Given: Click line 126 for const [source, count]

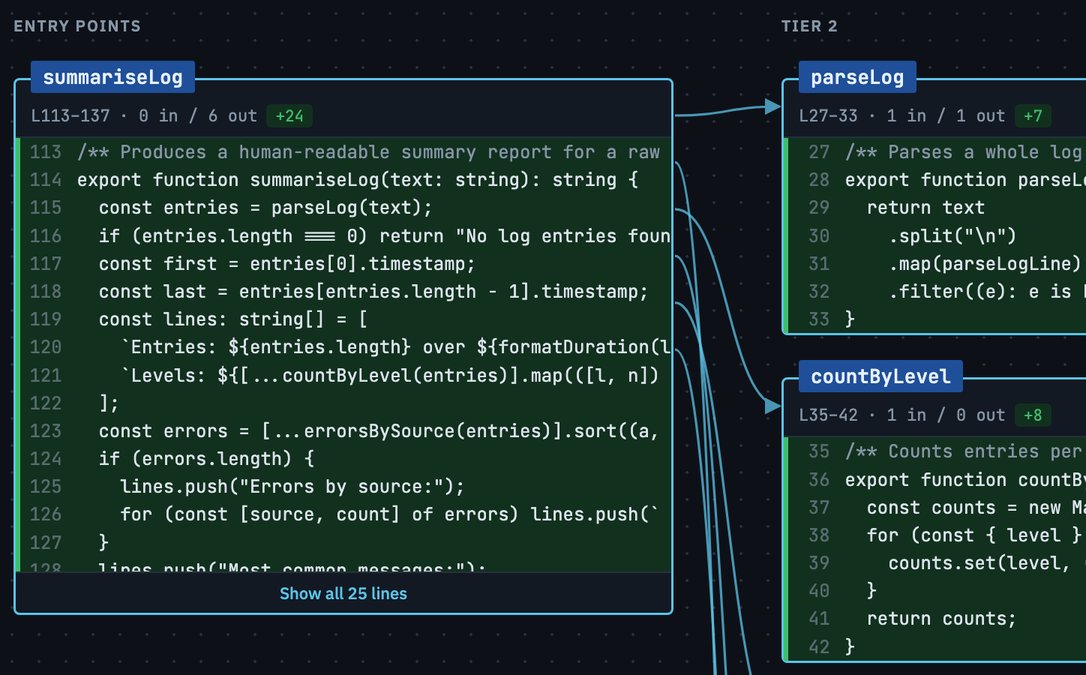Looking at the screenshot, I should (x=346, y=514).
